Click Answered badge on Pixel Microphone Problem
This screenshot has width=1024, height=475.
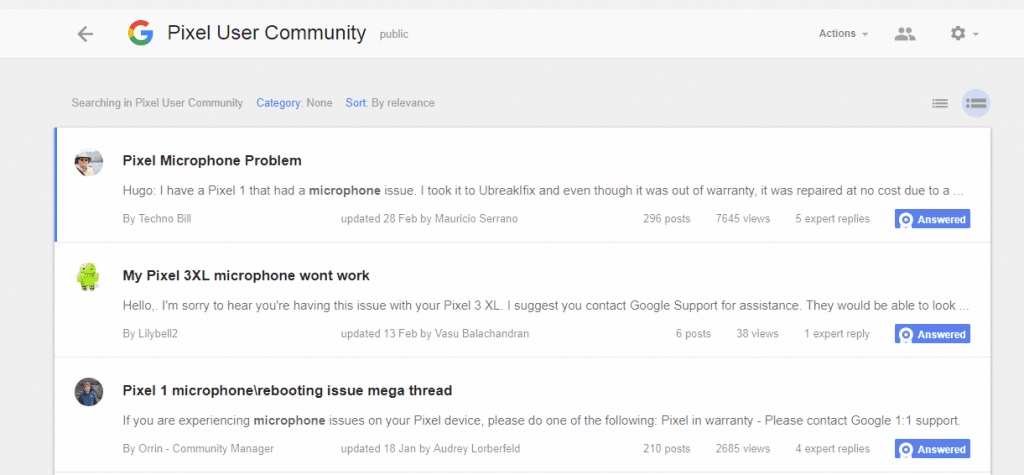point(932,219)
